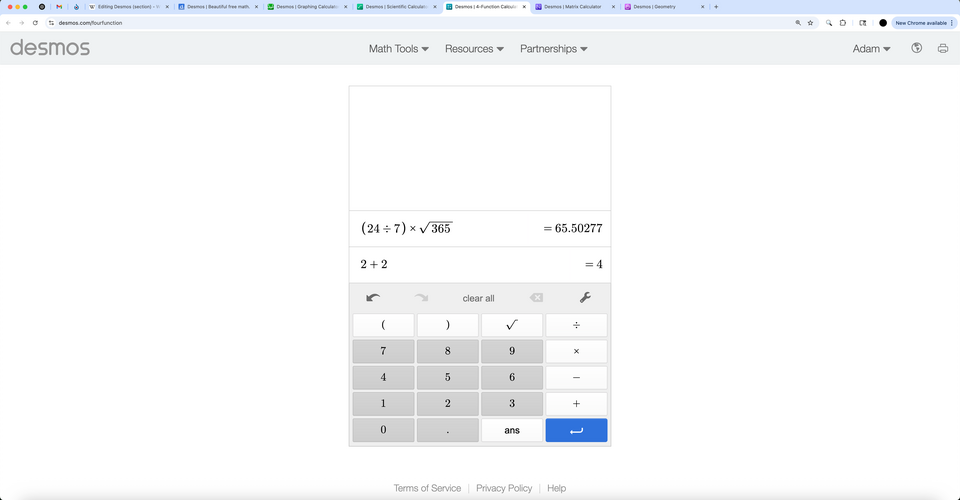Click the minus key
Screen dimensions: 960x500
576,378
